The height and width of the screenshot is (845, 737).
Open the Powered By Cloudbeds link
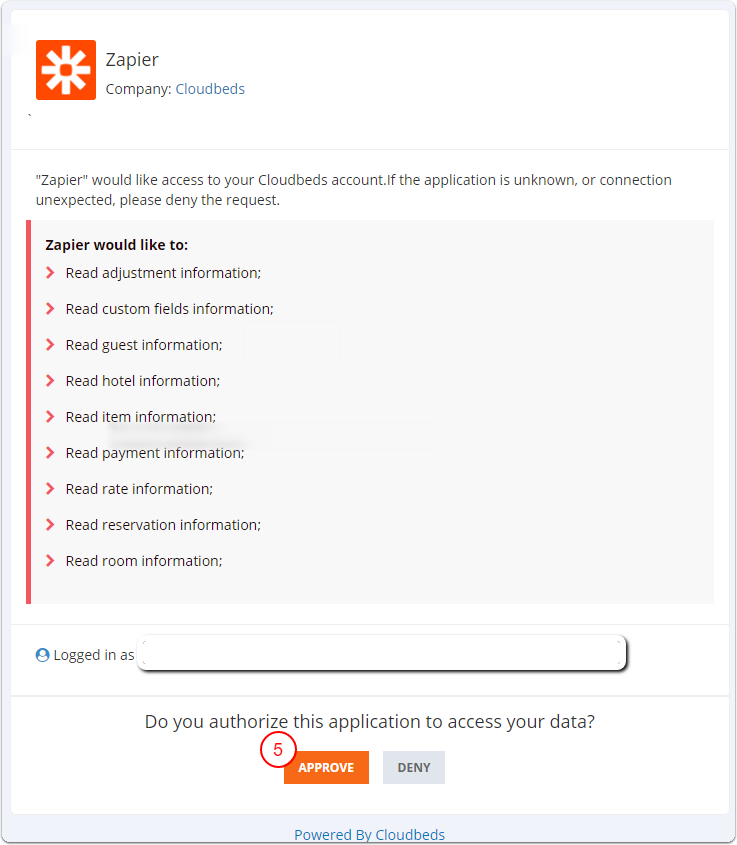pos(370,834)
